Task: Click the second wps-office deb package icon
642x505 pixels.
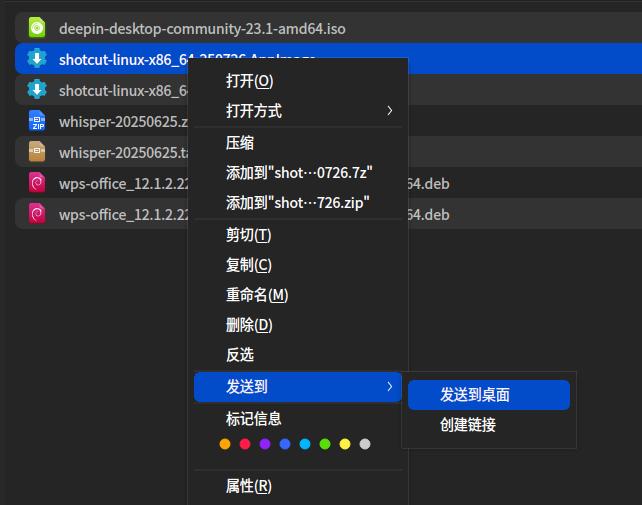Action: point(37,214)
